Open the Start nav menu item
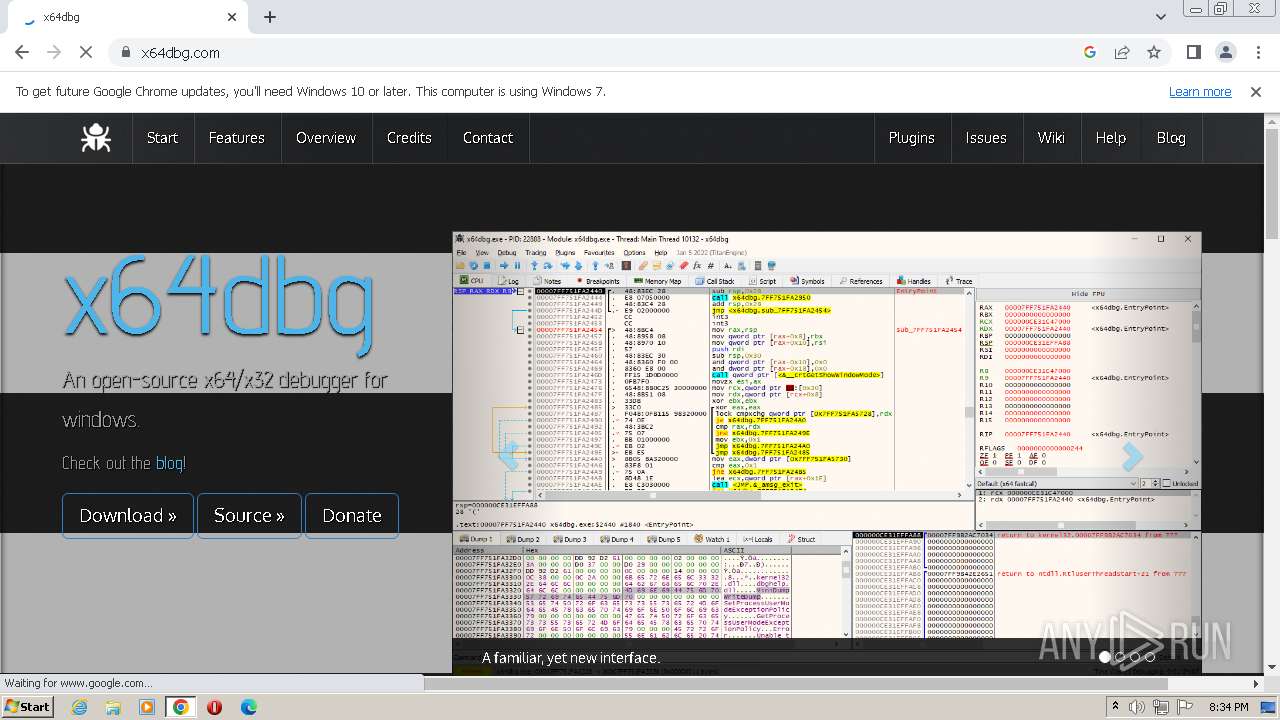The width and height of the screenshot is (1280, 720). pyautogui.click(x=162, y=138)
